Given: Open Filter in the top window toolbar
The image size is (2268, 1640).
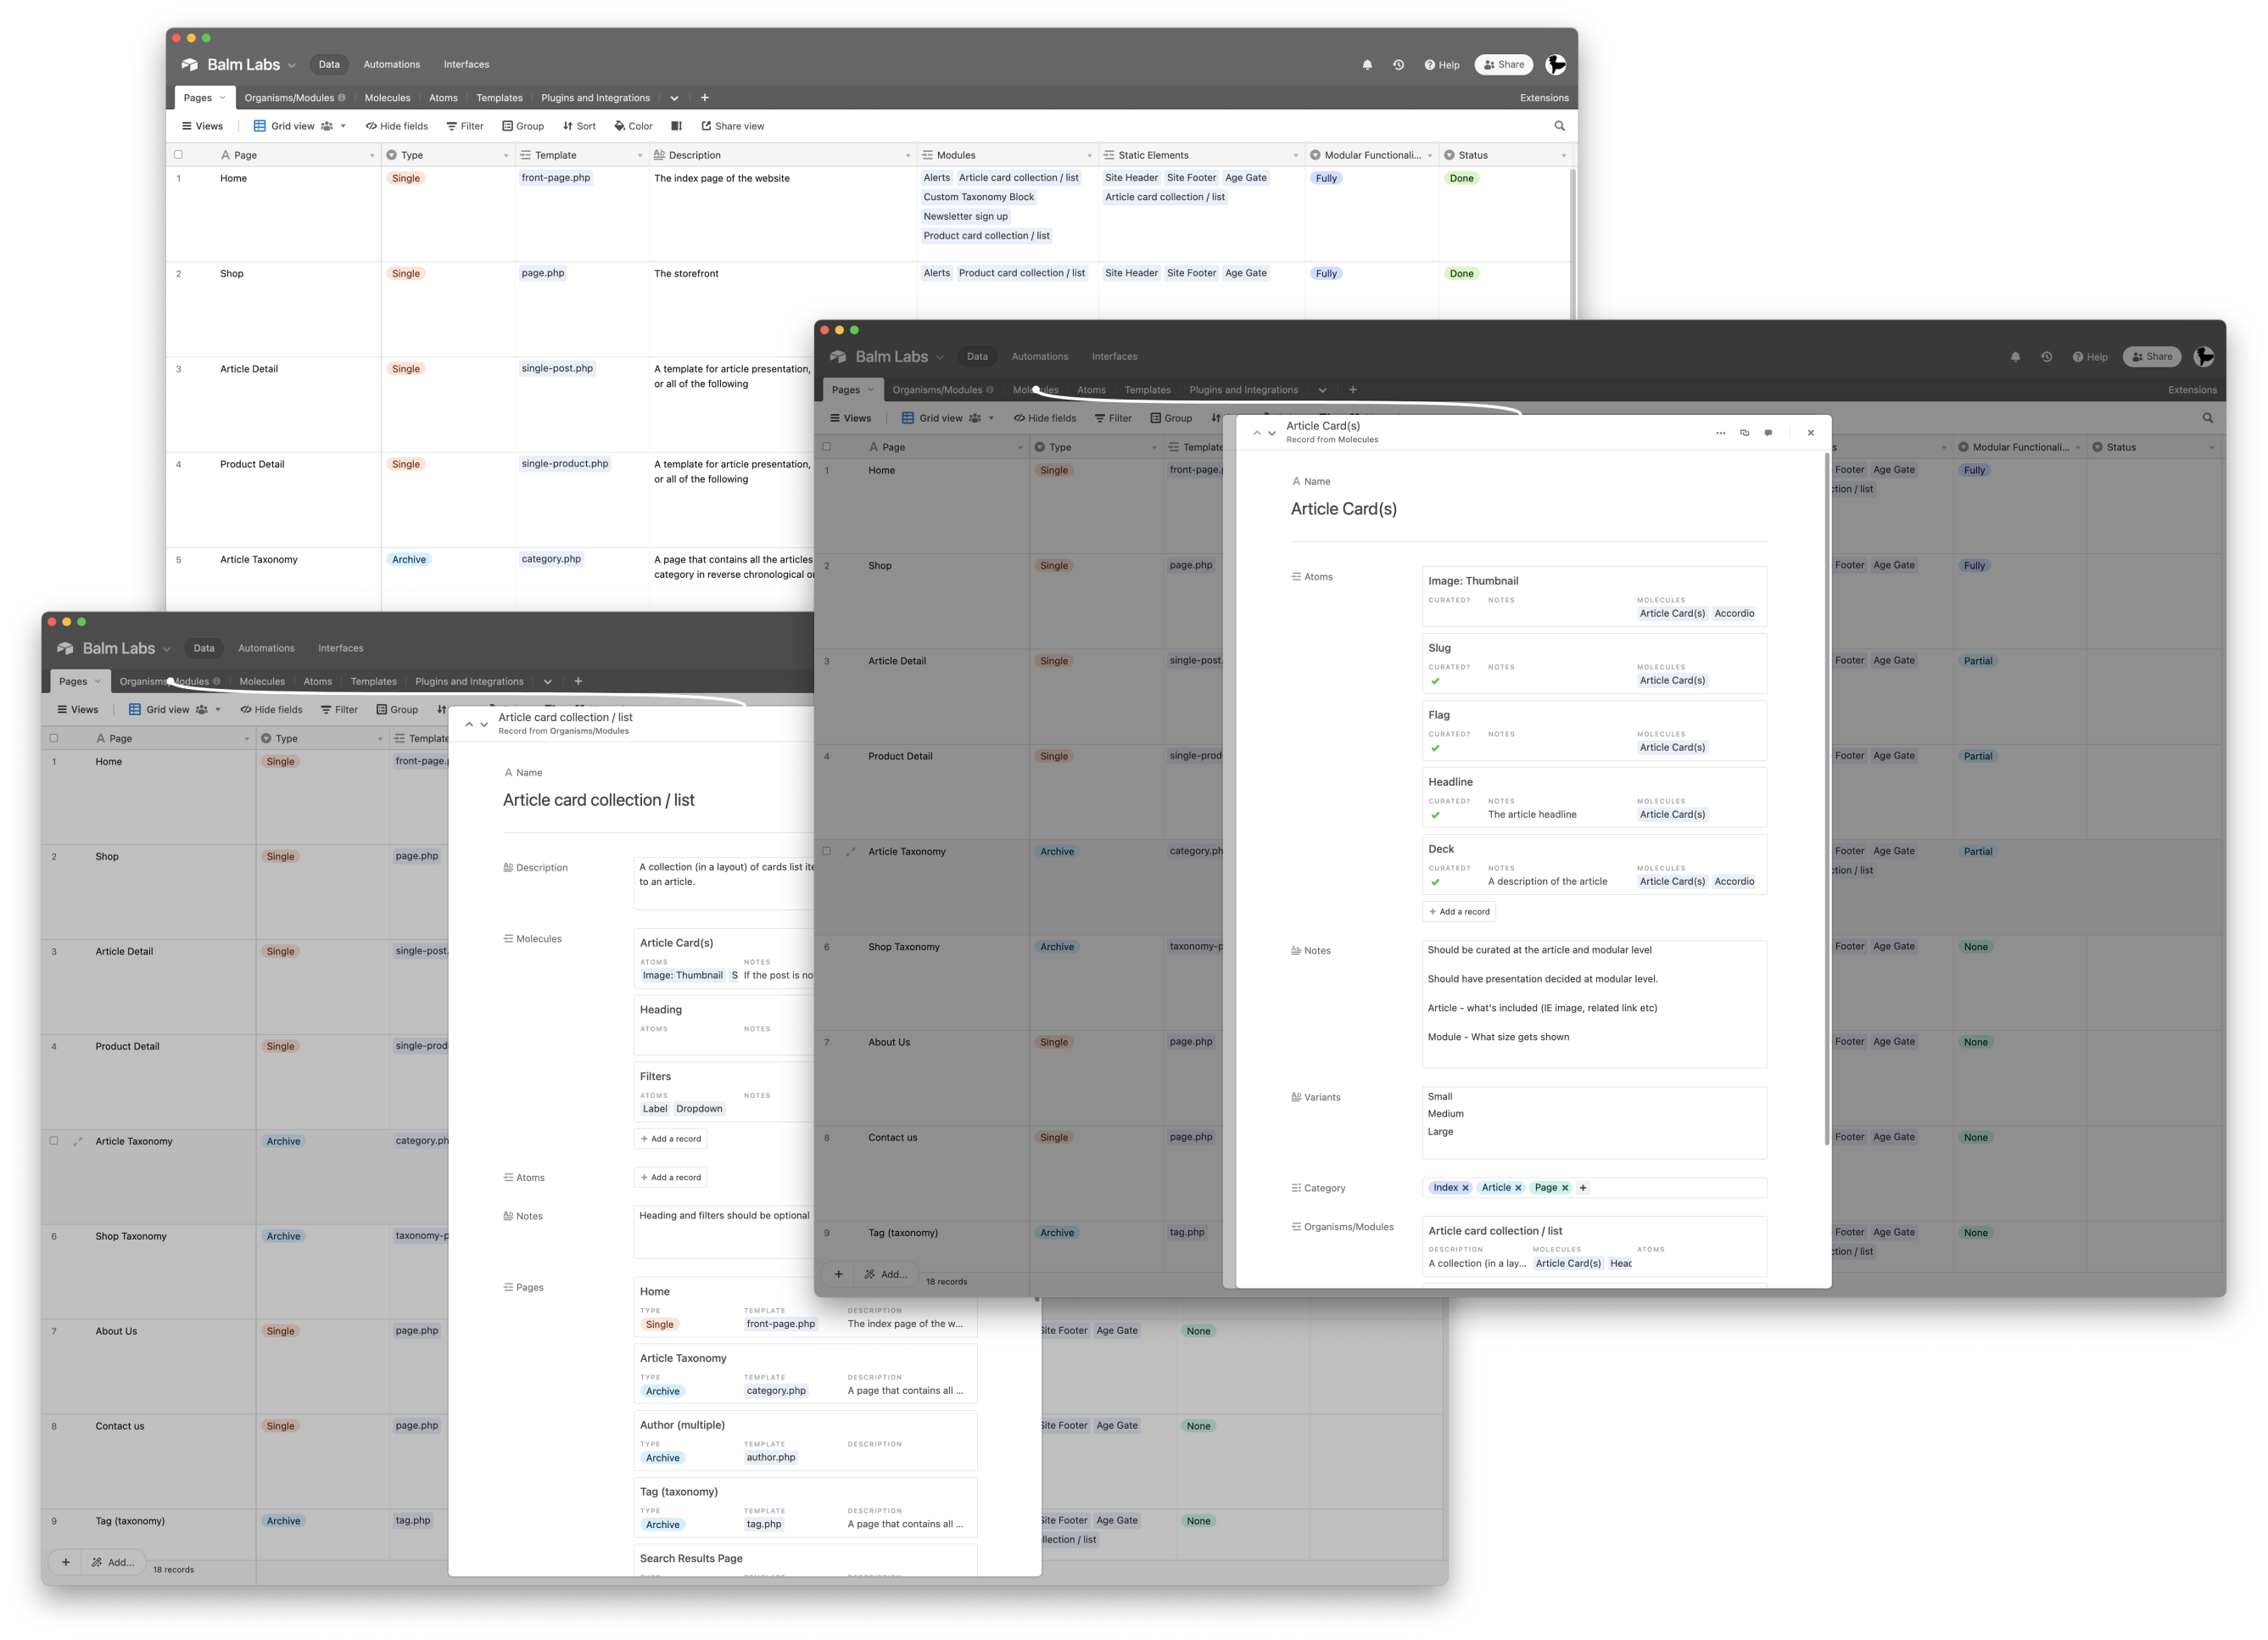Looking at the screenshot, I should tap(465, 126).
